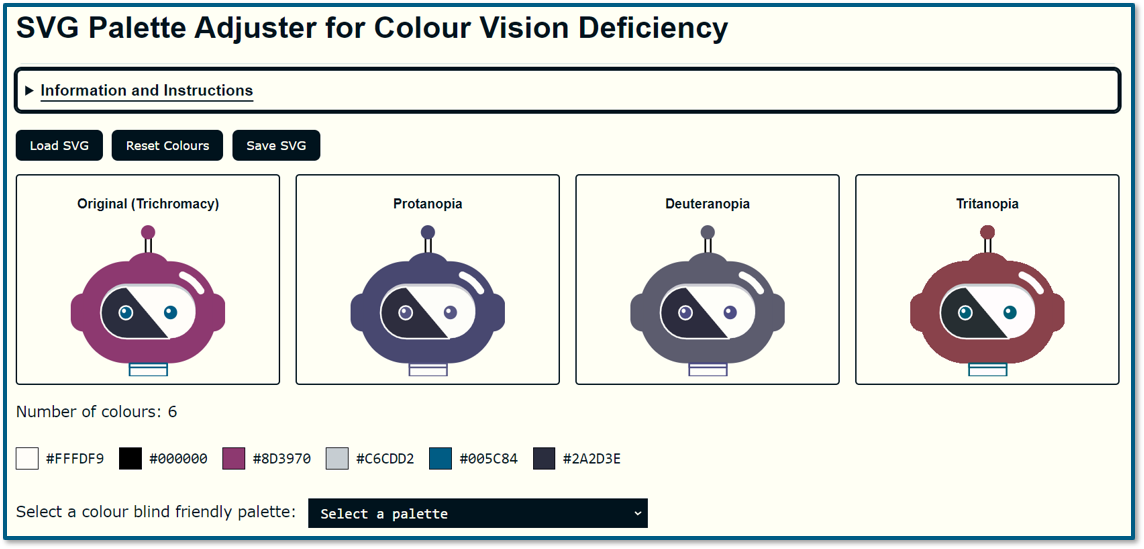Open the white #FFFDF9 colour swatch
This screenshot has width=1144, height=549.
pos(27,459)
